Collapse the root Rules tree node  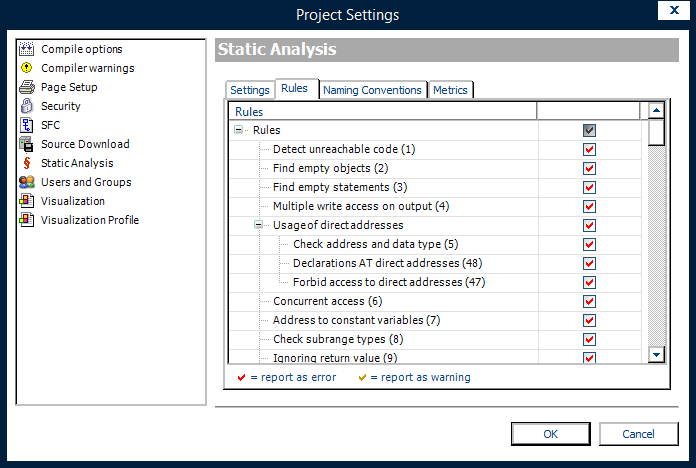(239, 130)
